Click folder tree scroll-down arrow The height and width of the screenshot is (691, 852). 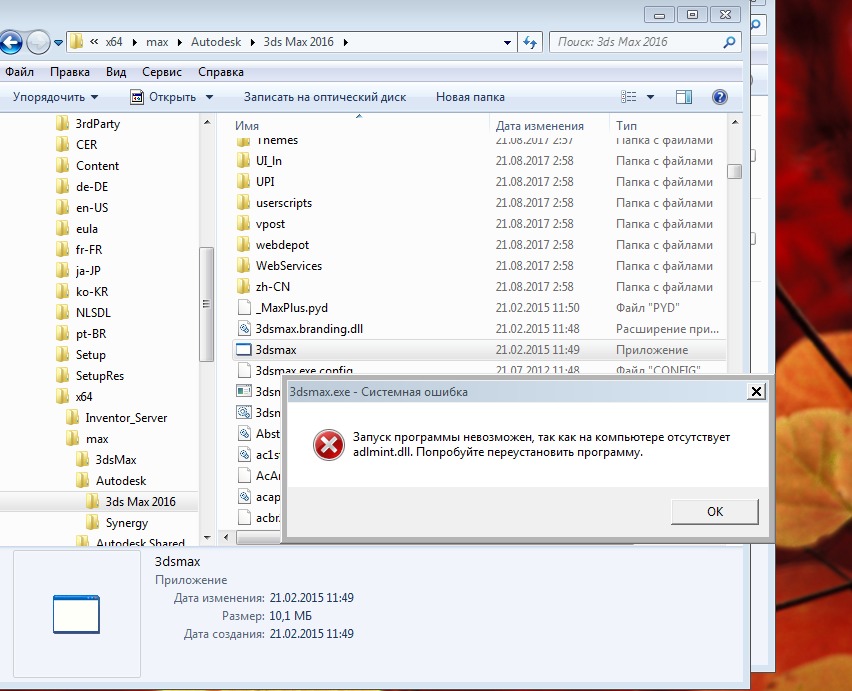coord(206,538)
